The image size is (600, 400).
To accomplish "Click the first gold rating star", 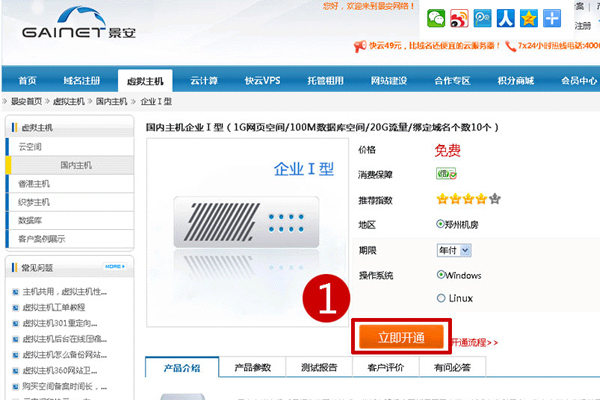I will 442,199.
